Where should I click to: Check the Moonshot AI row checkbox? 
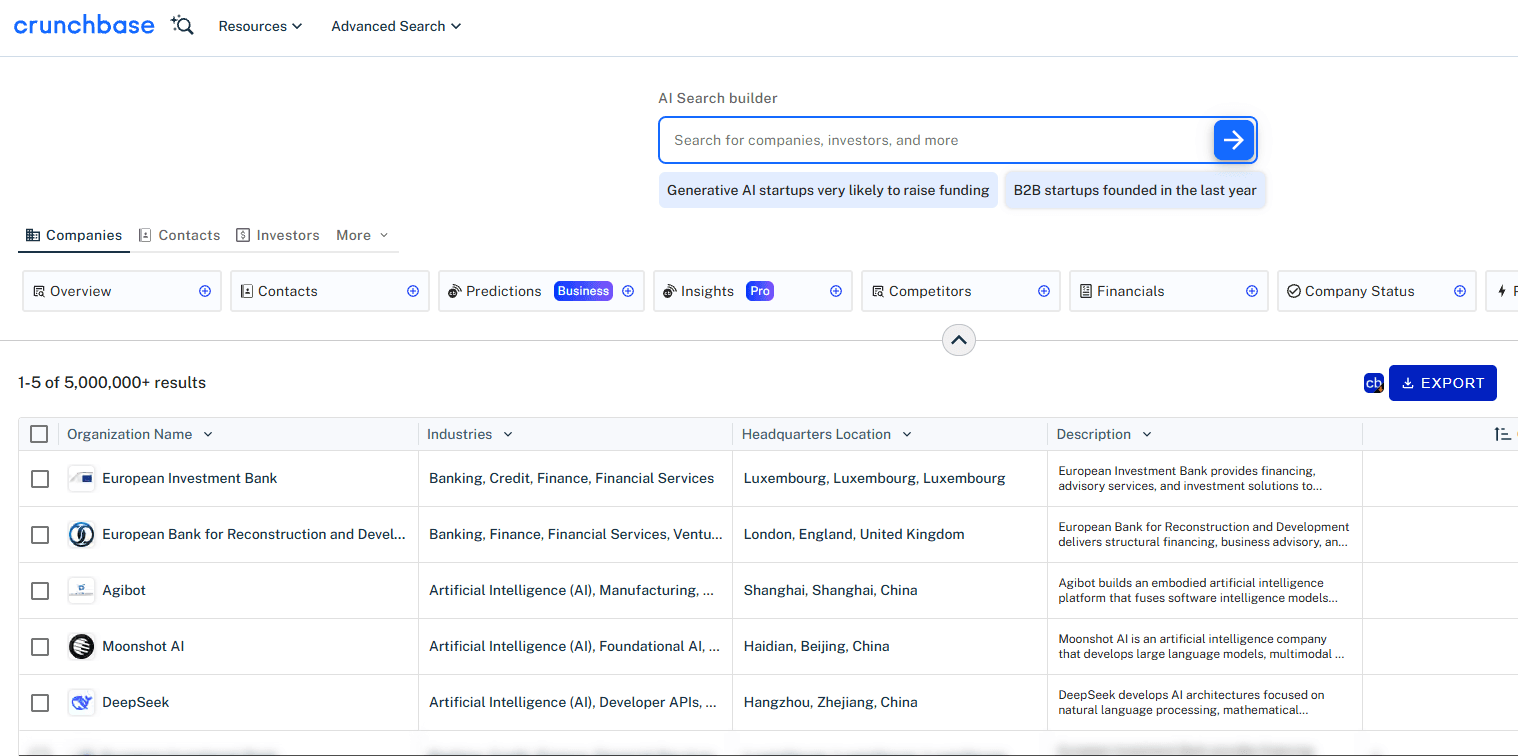pos(40,647)
